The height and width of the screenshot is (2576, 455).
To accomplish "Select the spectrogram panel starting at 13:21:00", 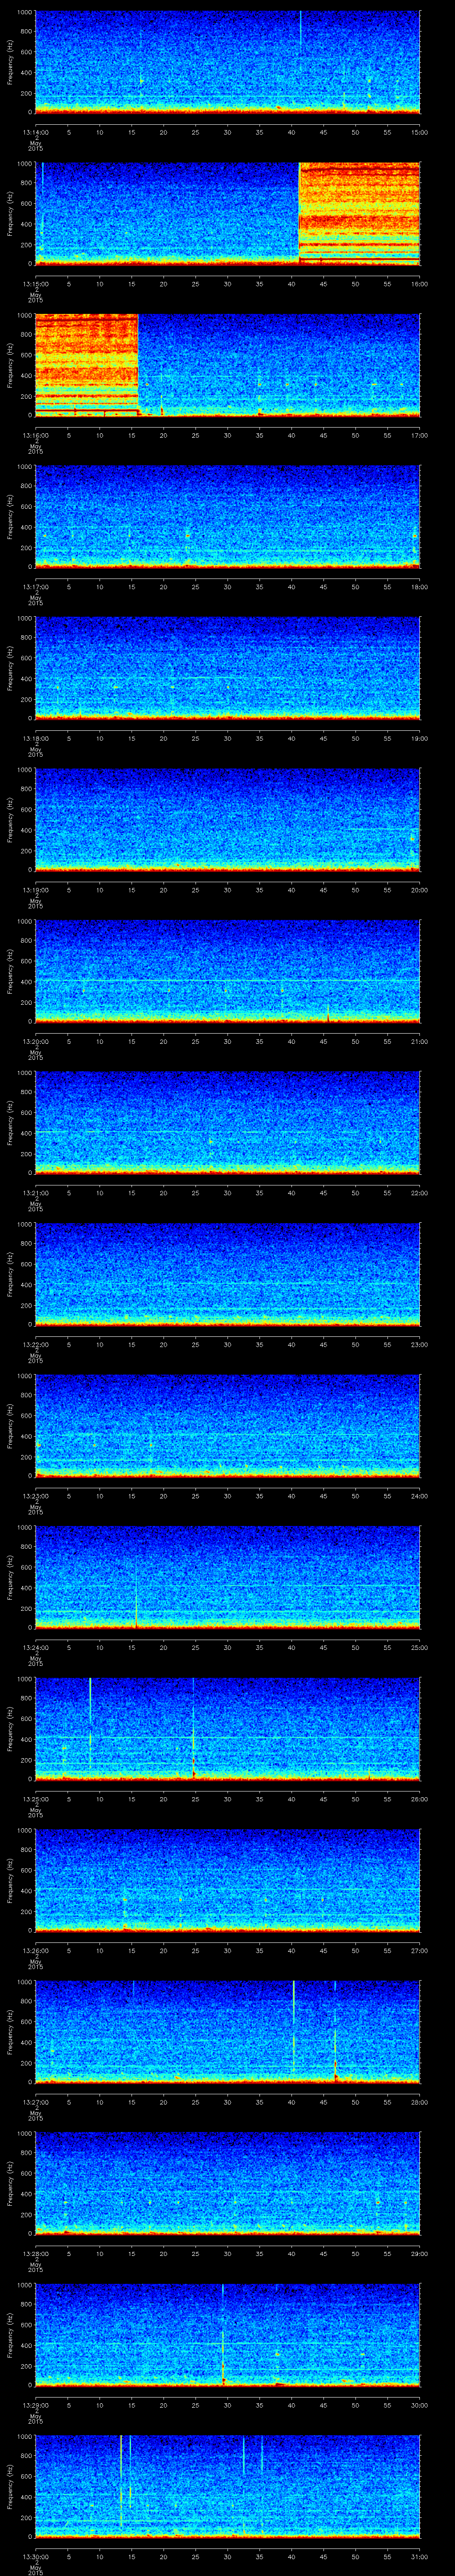I will [228, 1123].
